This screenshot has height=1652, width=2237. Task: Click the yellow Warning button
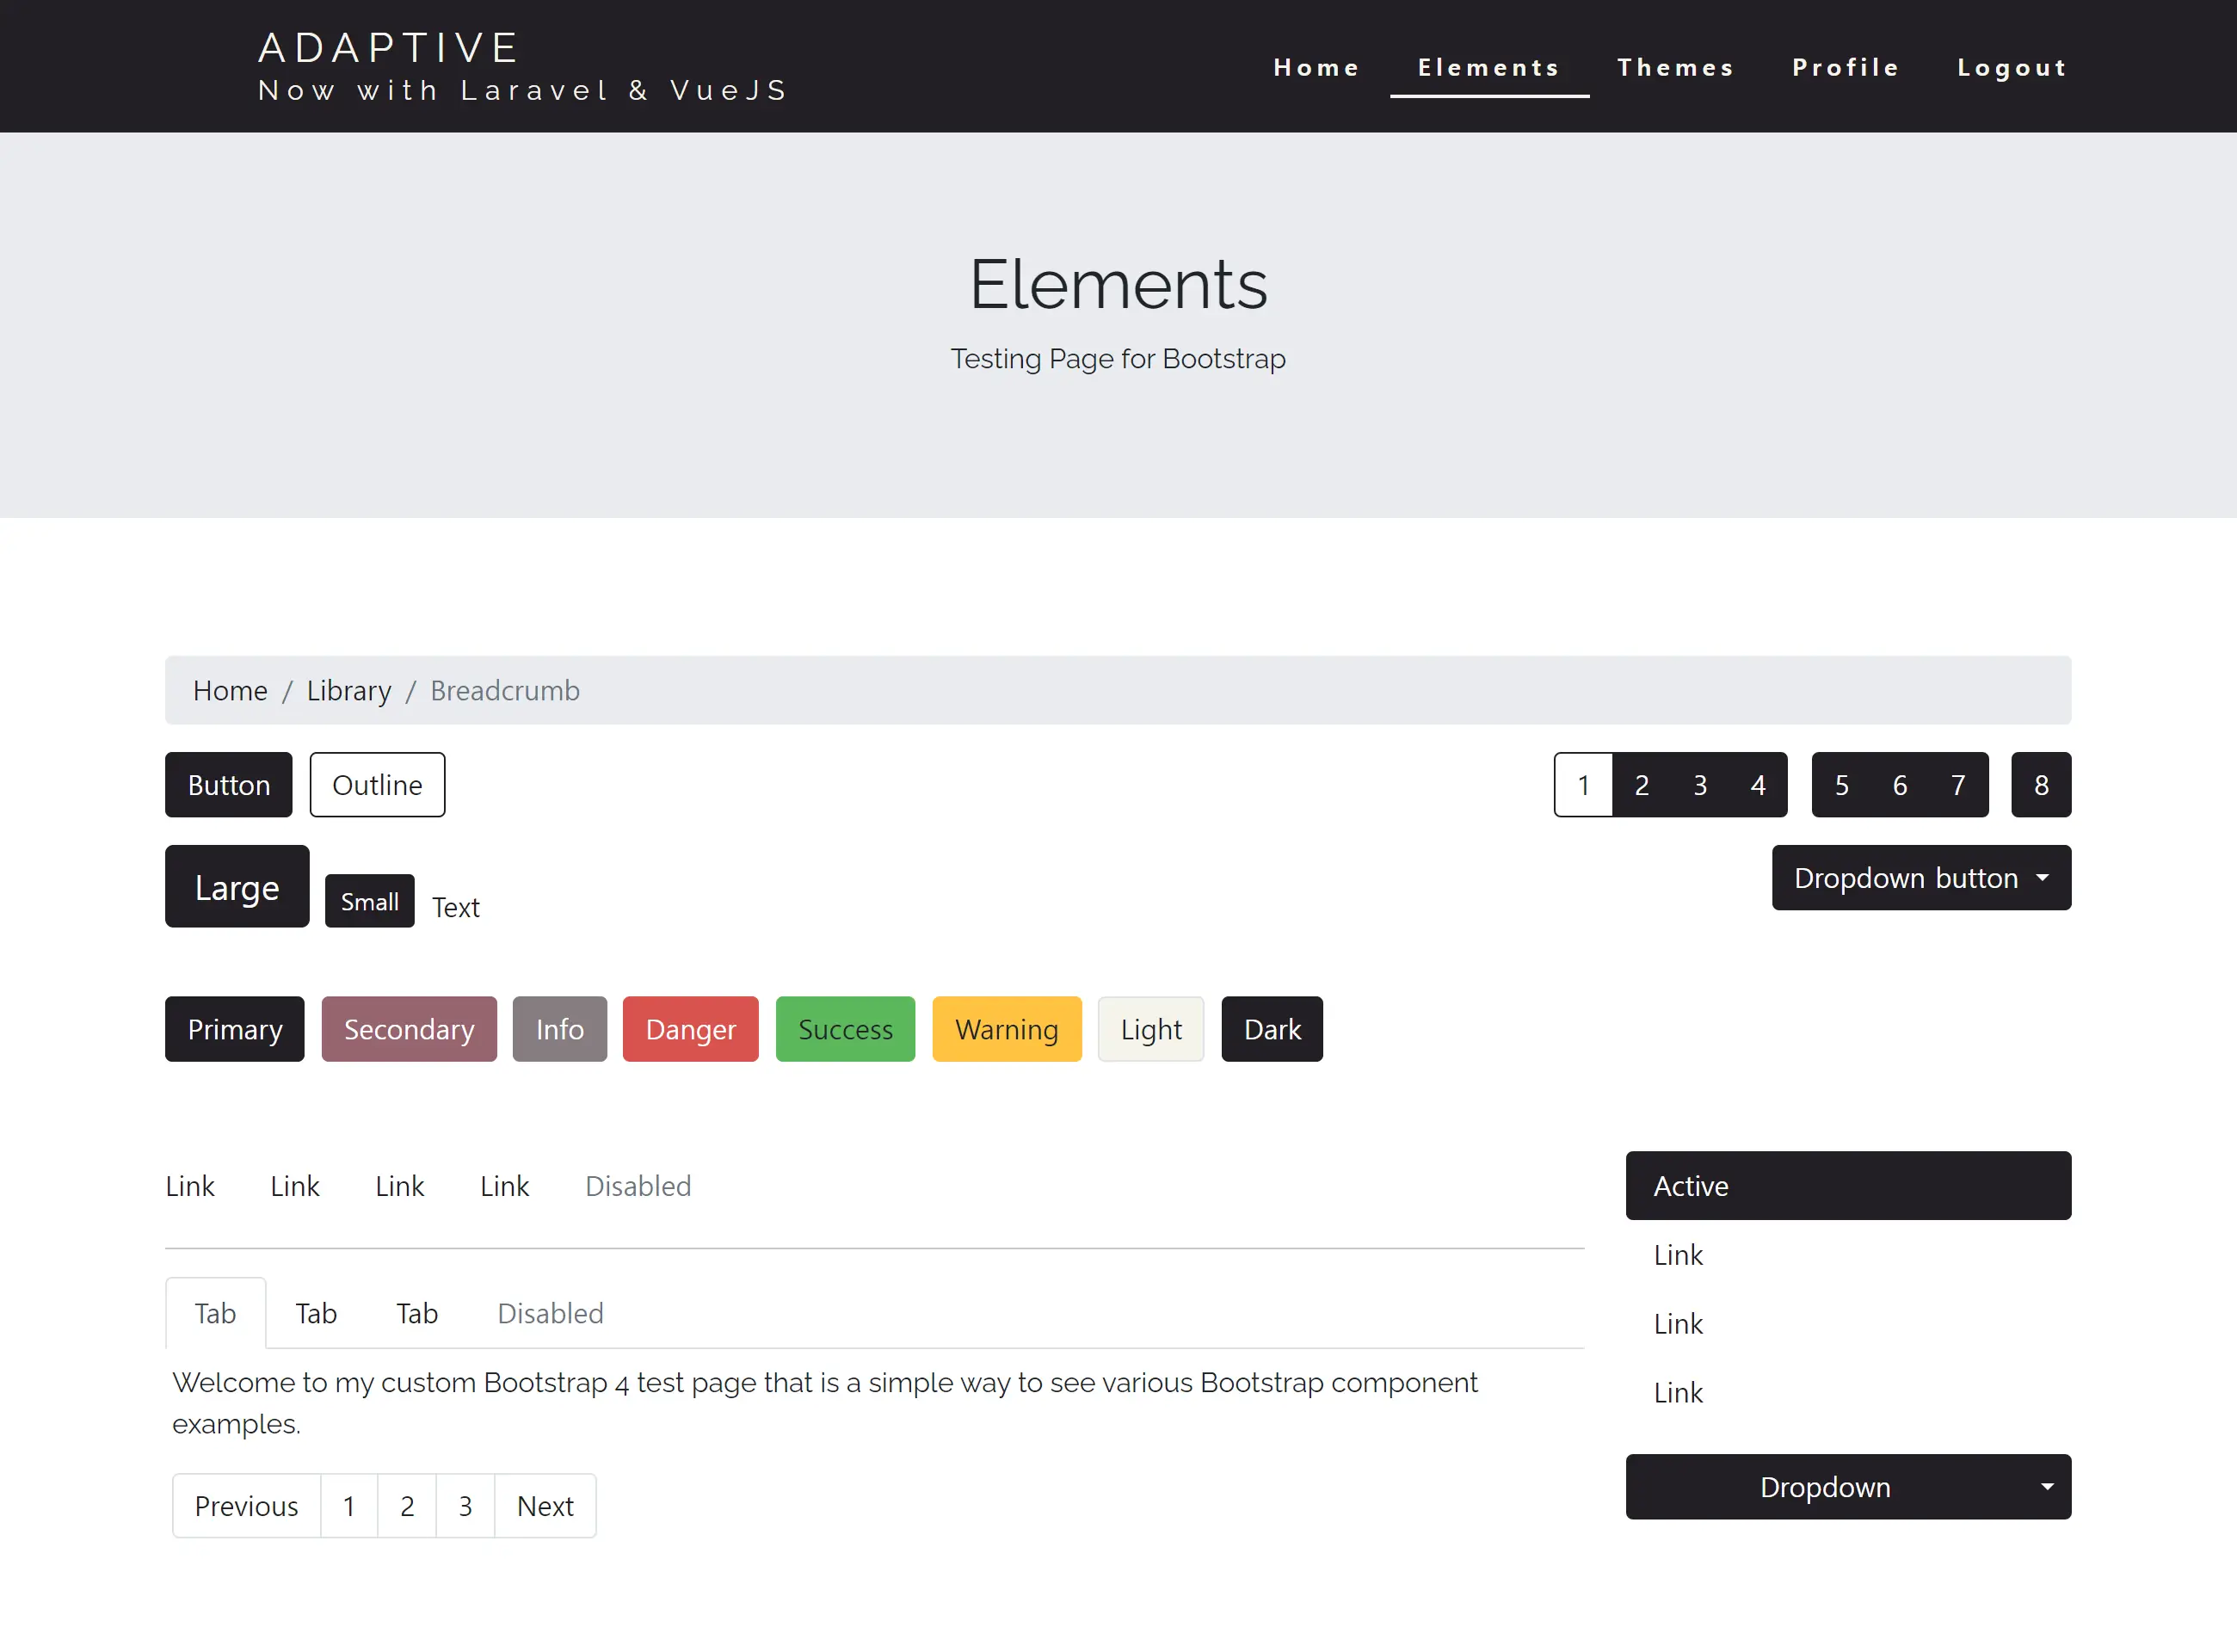(1006, 1029)
